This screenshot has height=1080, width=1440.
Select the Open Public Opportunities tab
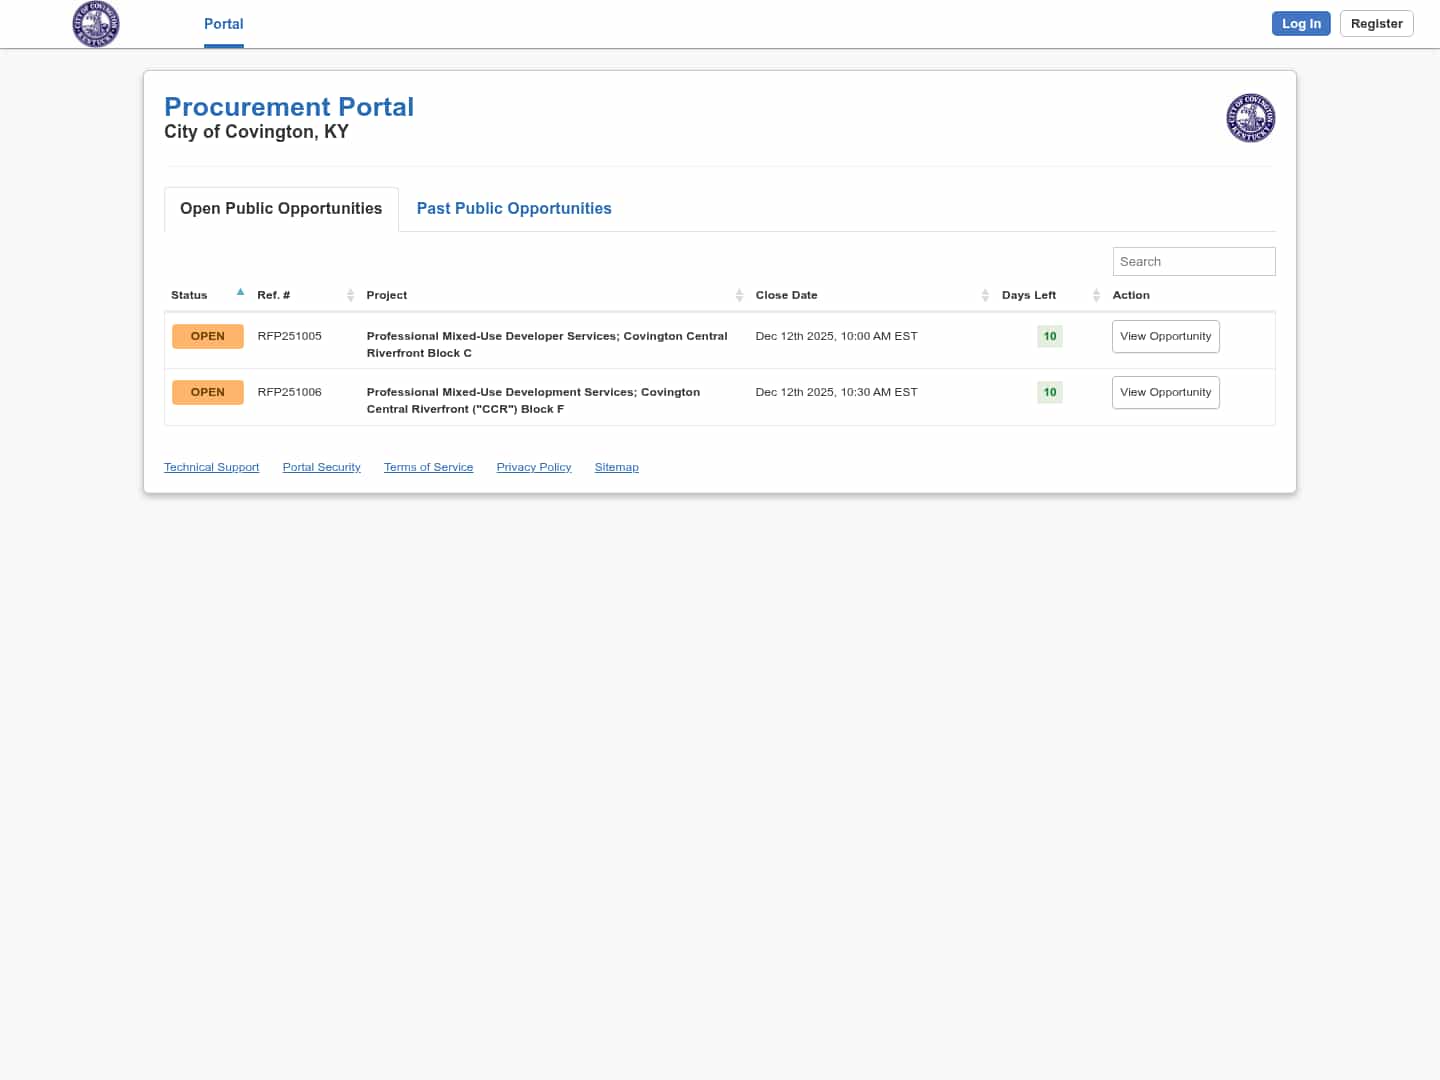[x=281, y=209]
